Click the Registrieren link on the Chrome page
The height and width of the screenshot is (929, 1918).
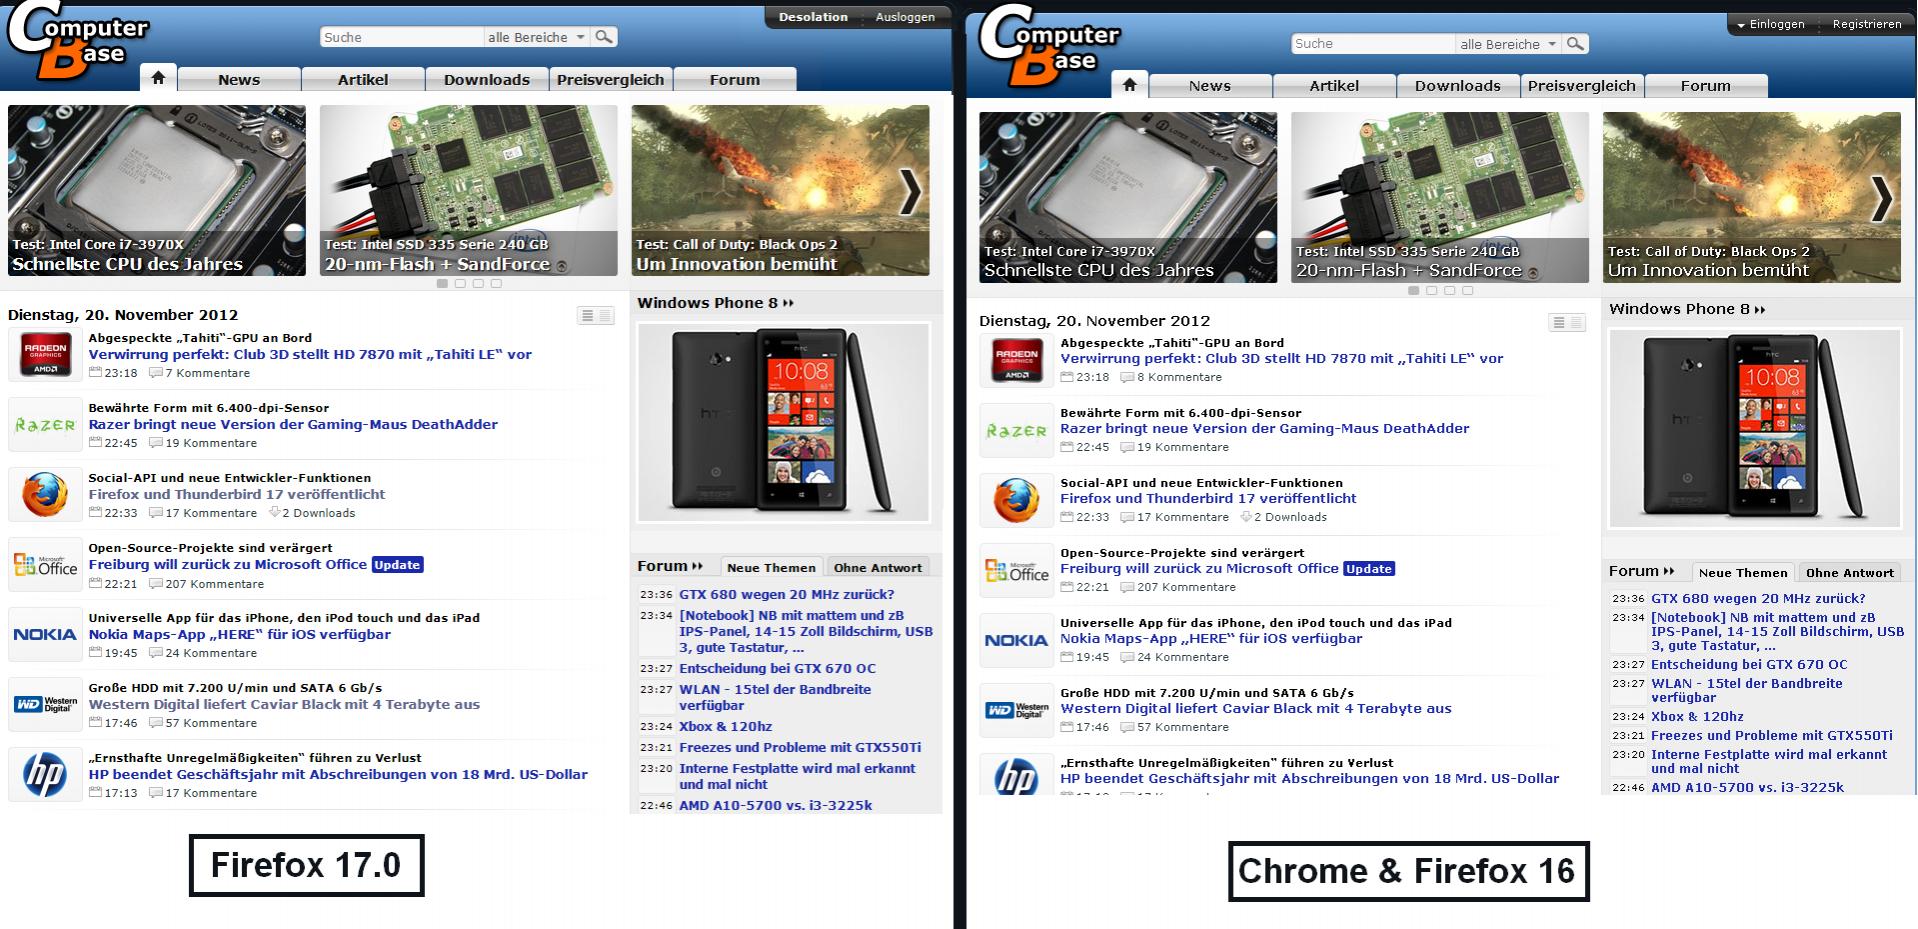tap(1867, 24)
